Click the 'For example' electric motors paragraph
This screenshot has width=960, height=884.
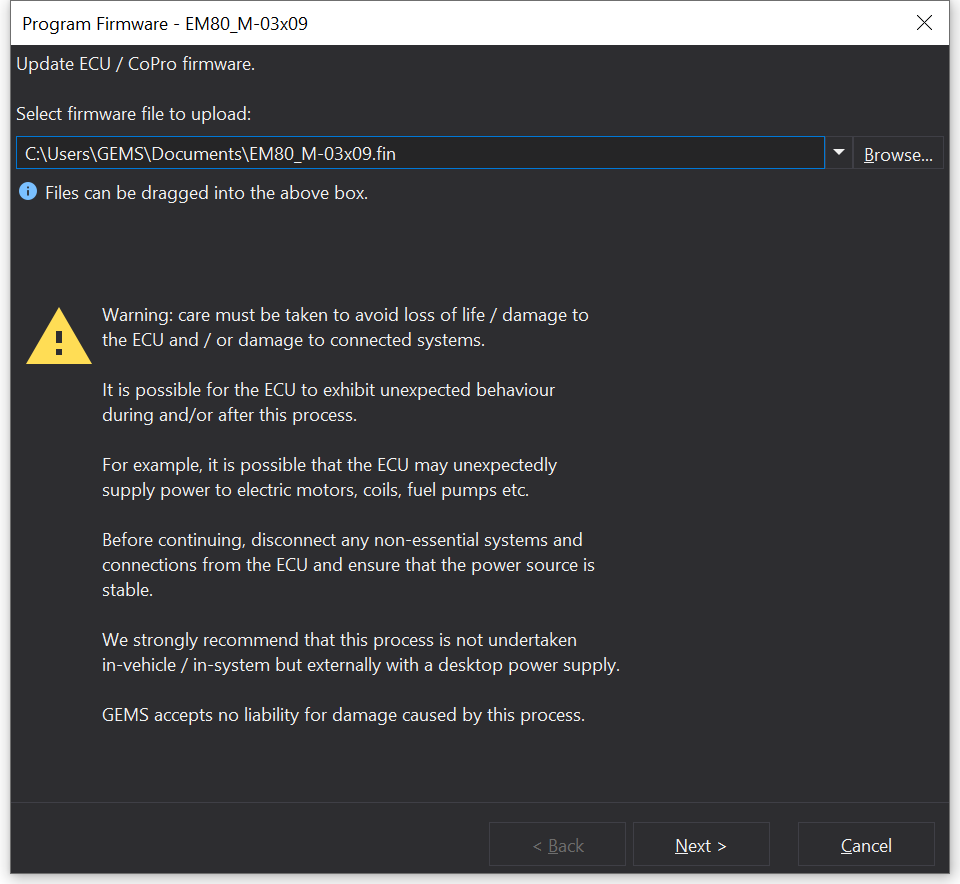click(330, 477)
